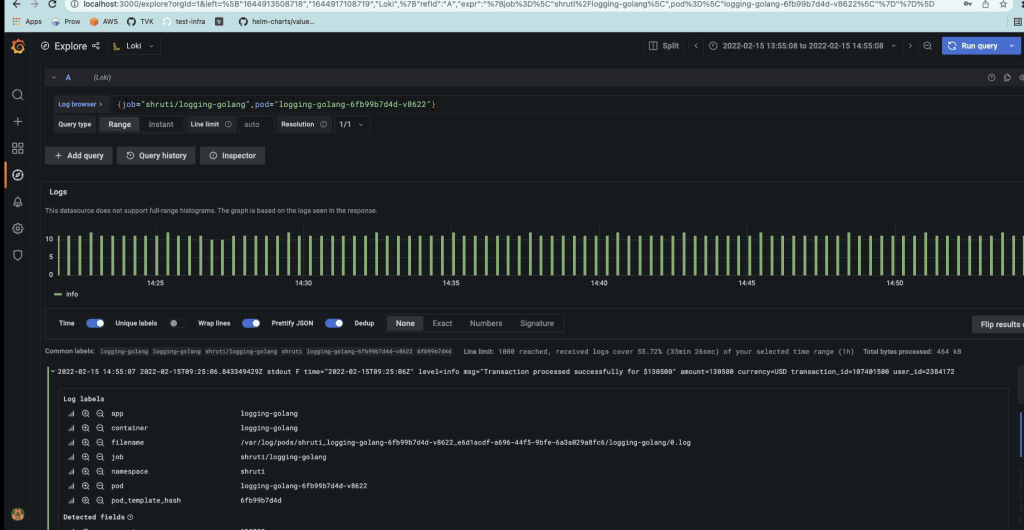1024x530 pixels.
Task: Click the Resolution info icon
Action: coord(323,124)
